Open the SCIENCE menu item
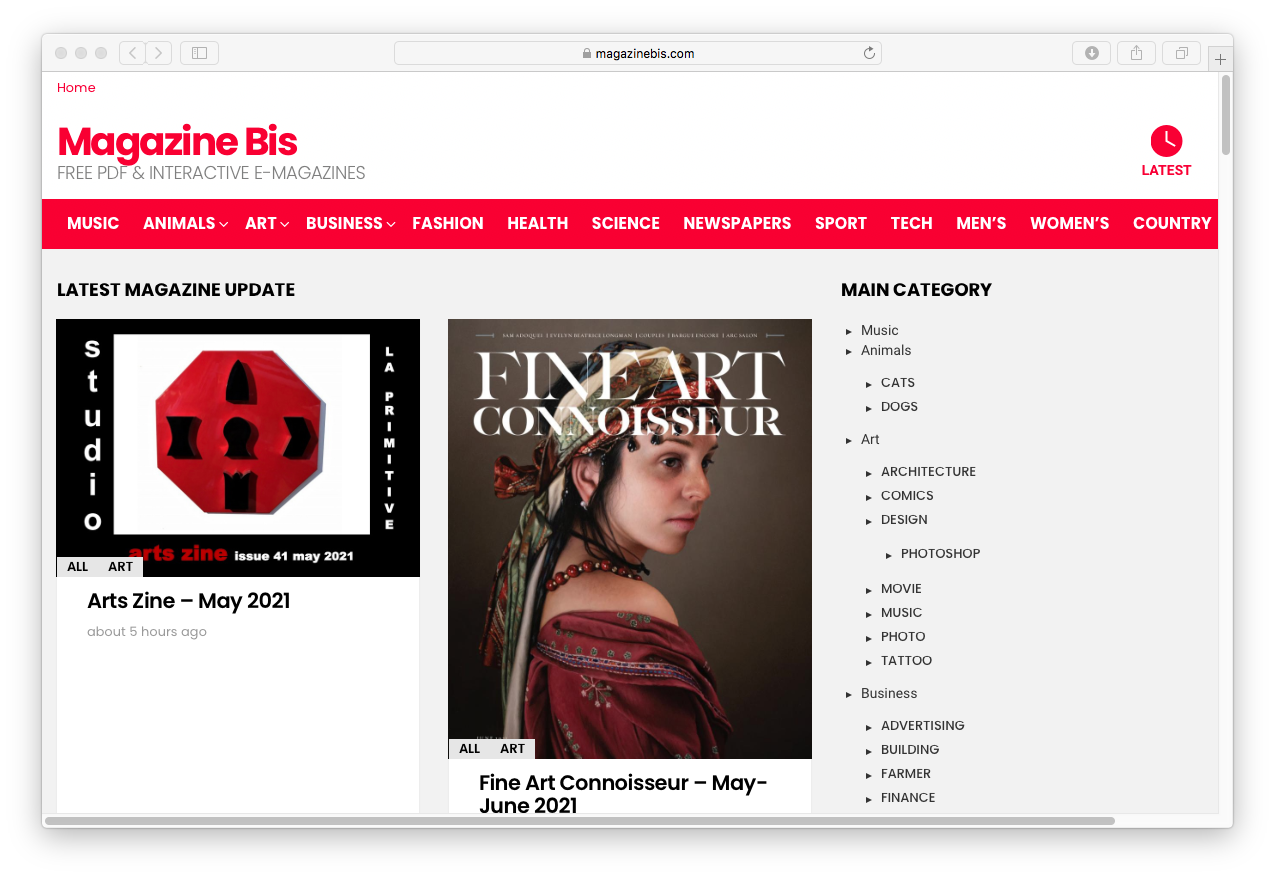The width and height of the screenshot is (1275, 878). (x=626, y=223)
